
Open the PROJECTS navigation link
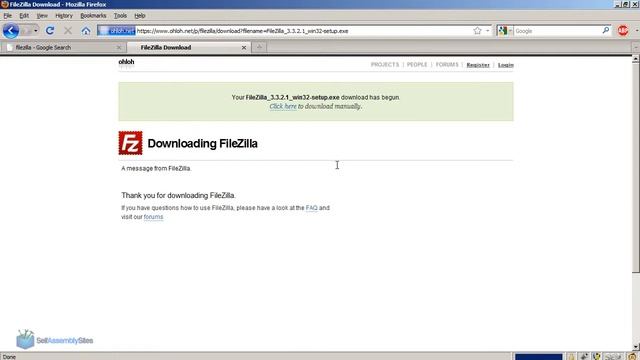[x=384, y=64]
